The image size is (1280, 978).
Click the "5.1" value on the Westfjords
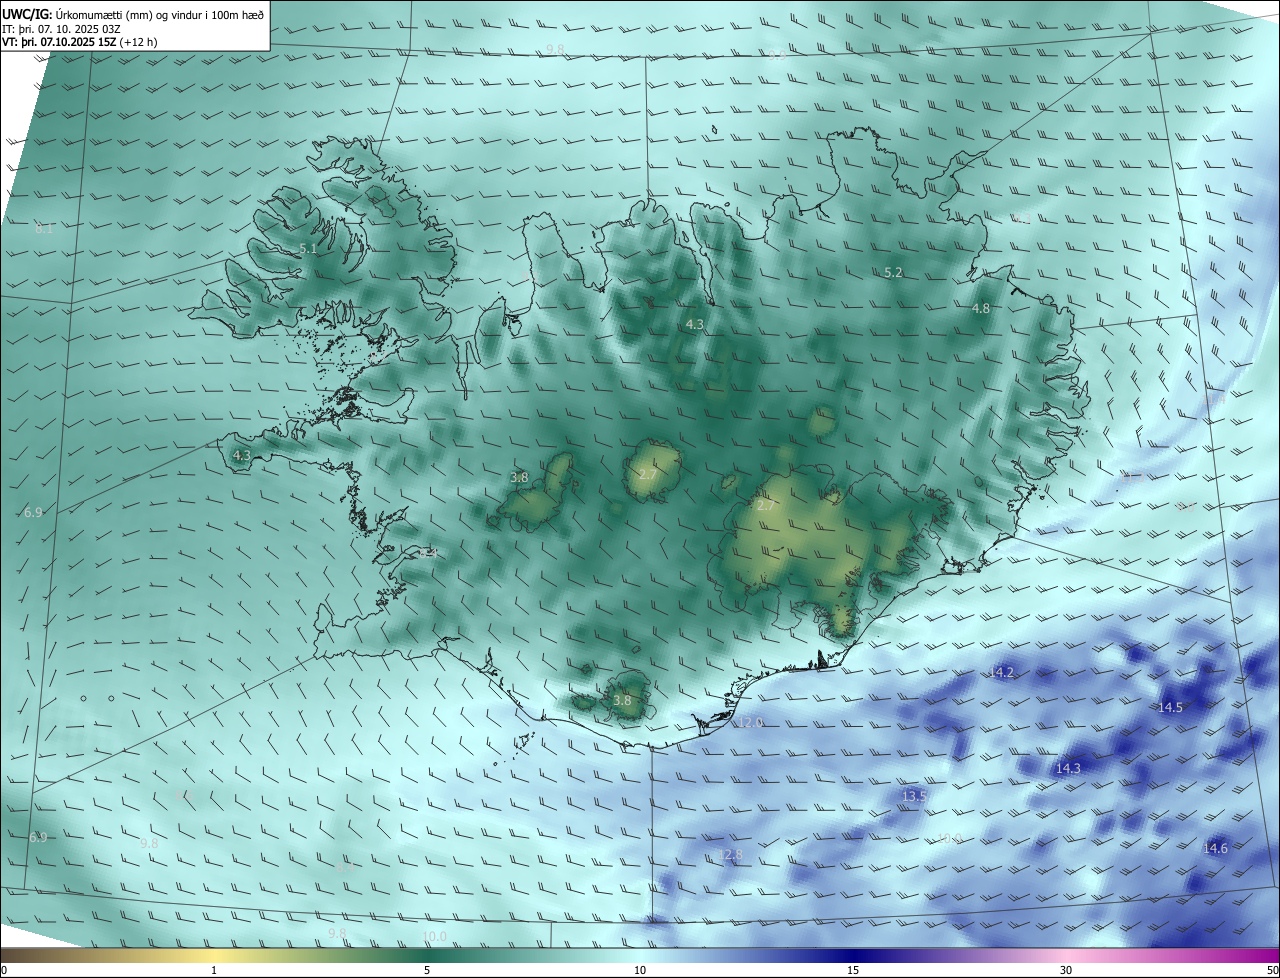point(308,249)
